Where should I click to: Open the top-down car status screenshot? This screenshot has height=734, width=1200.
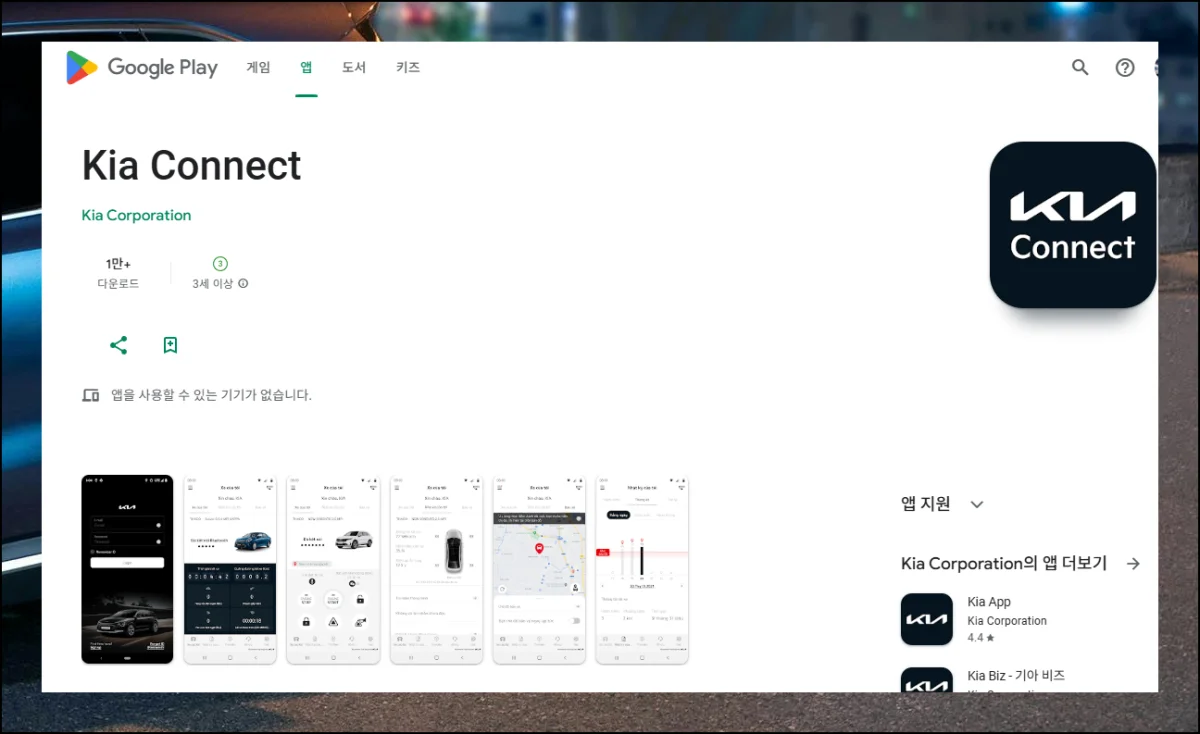point(436,569)
